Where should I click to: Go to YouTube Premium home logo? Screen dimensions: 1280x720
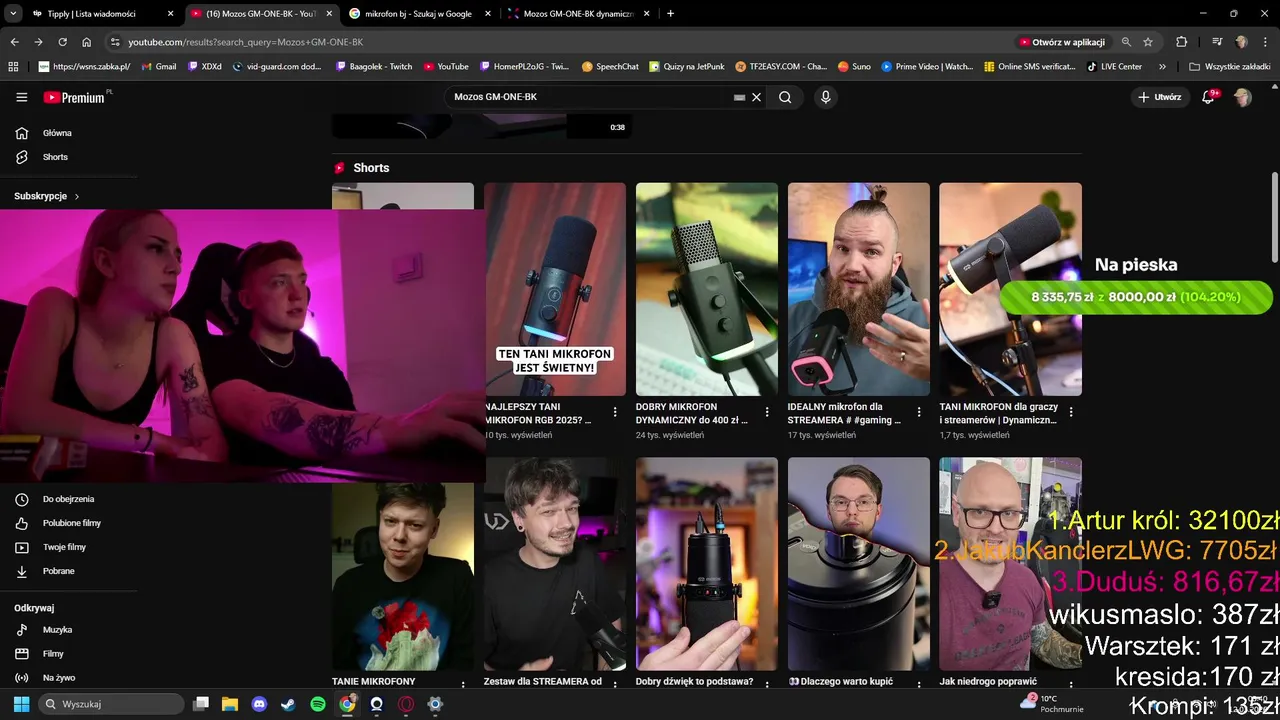[x=75, y=97]
